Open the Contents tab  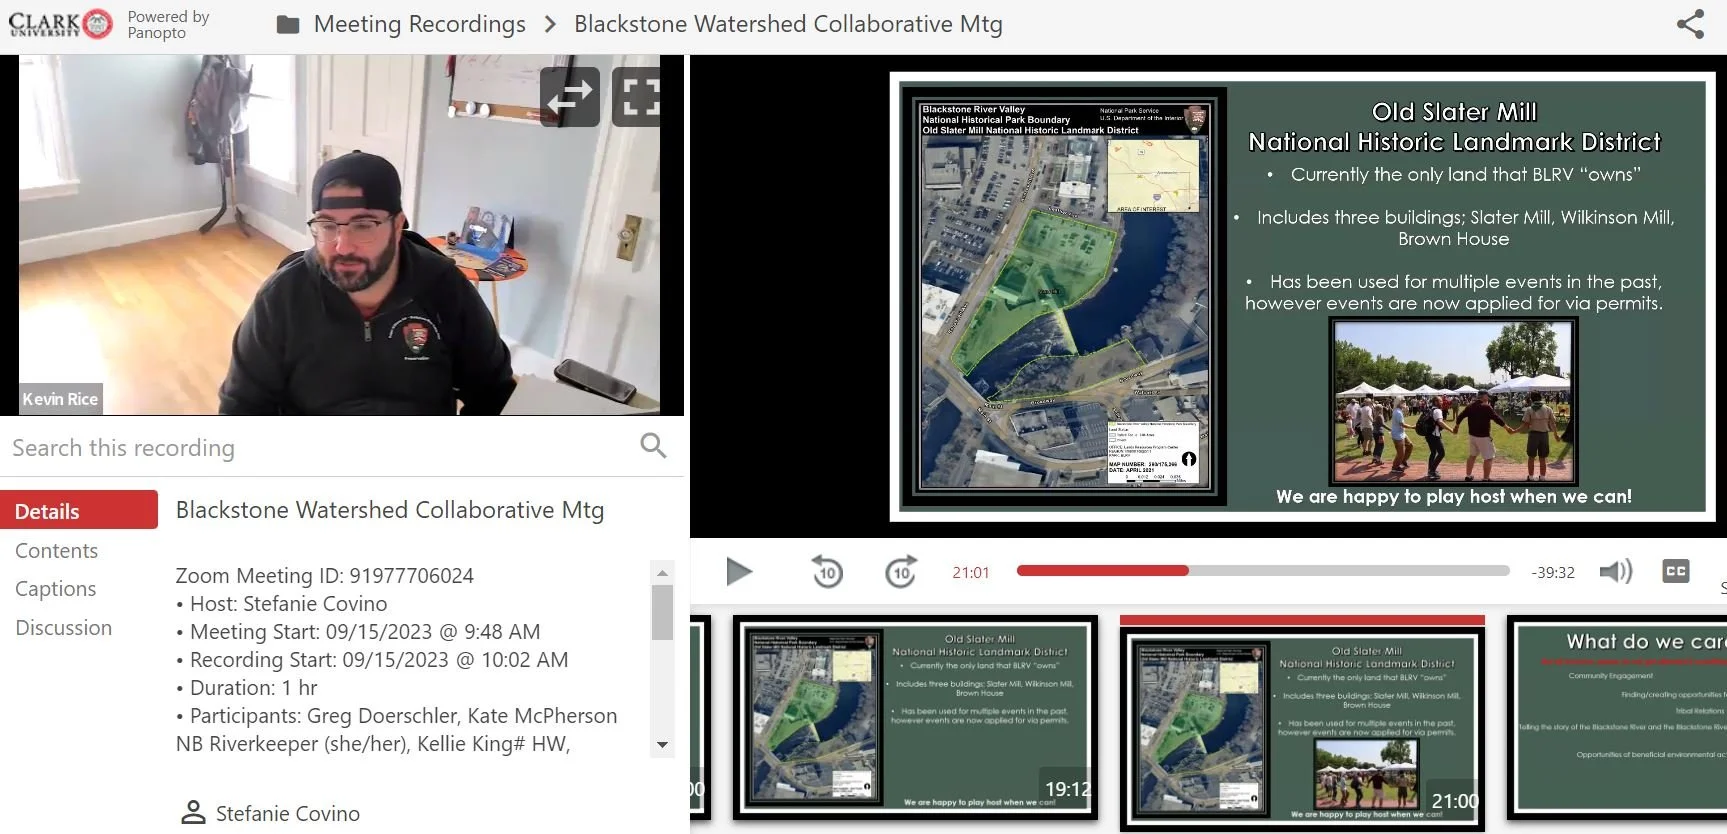click(57, 551)
